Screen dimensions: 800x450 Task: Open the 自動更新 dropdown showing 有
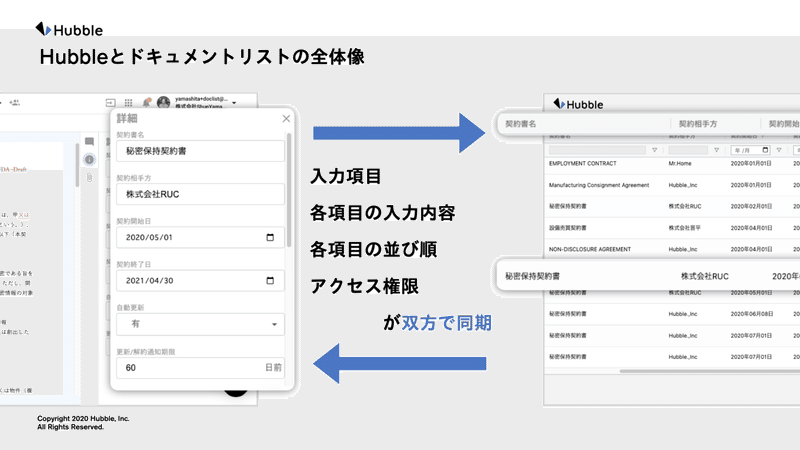200,324
